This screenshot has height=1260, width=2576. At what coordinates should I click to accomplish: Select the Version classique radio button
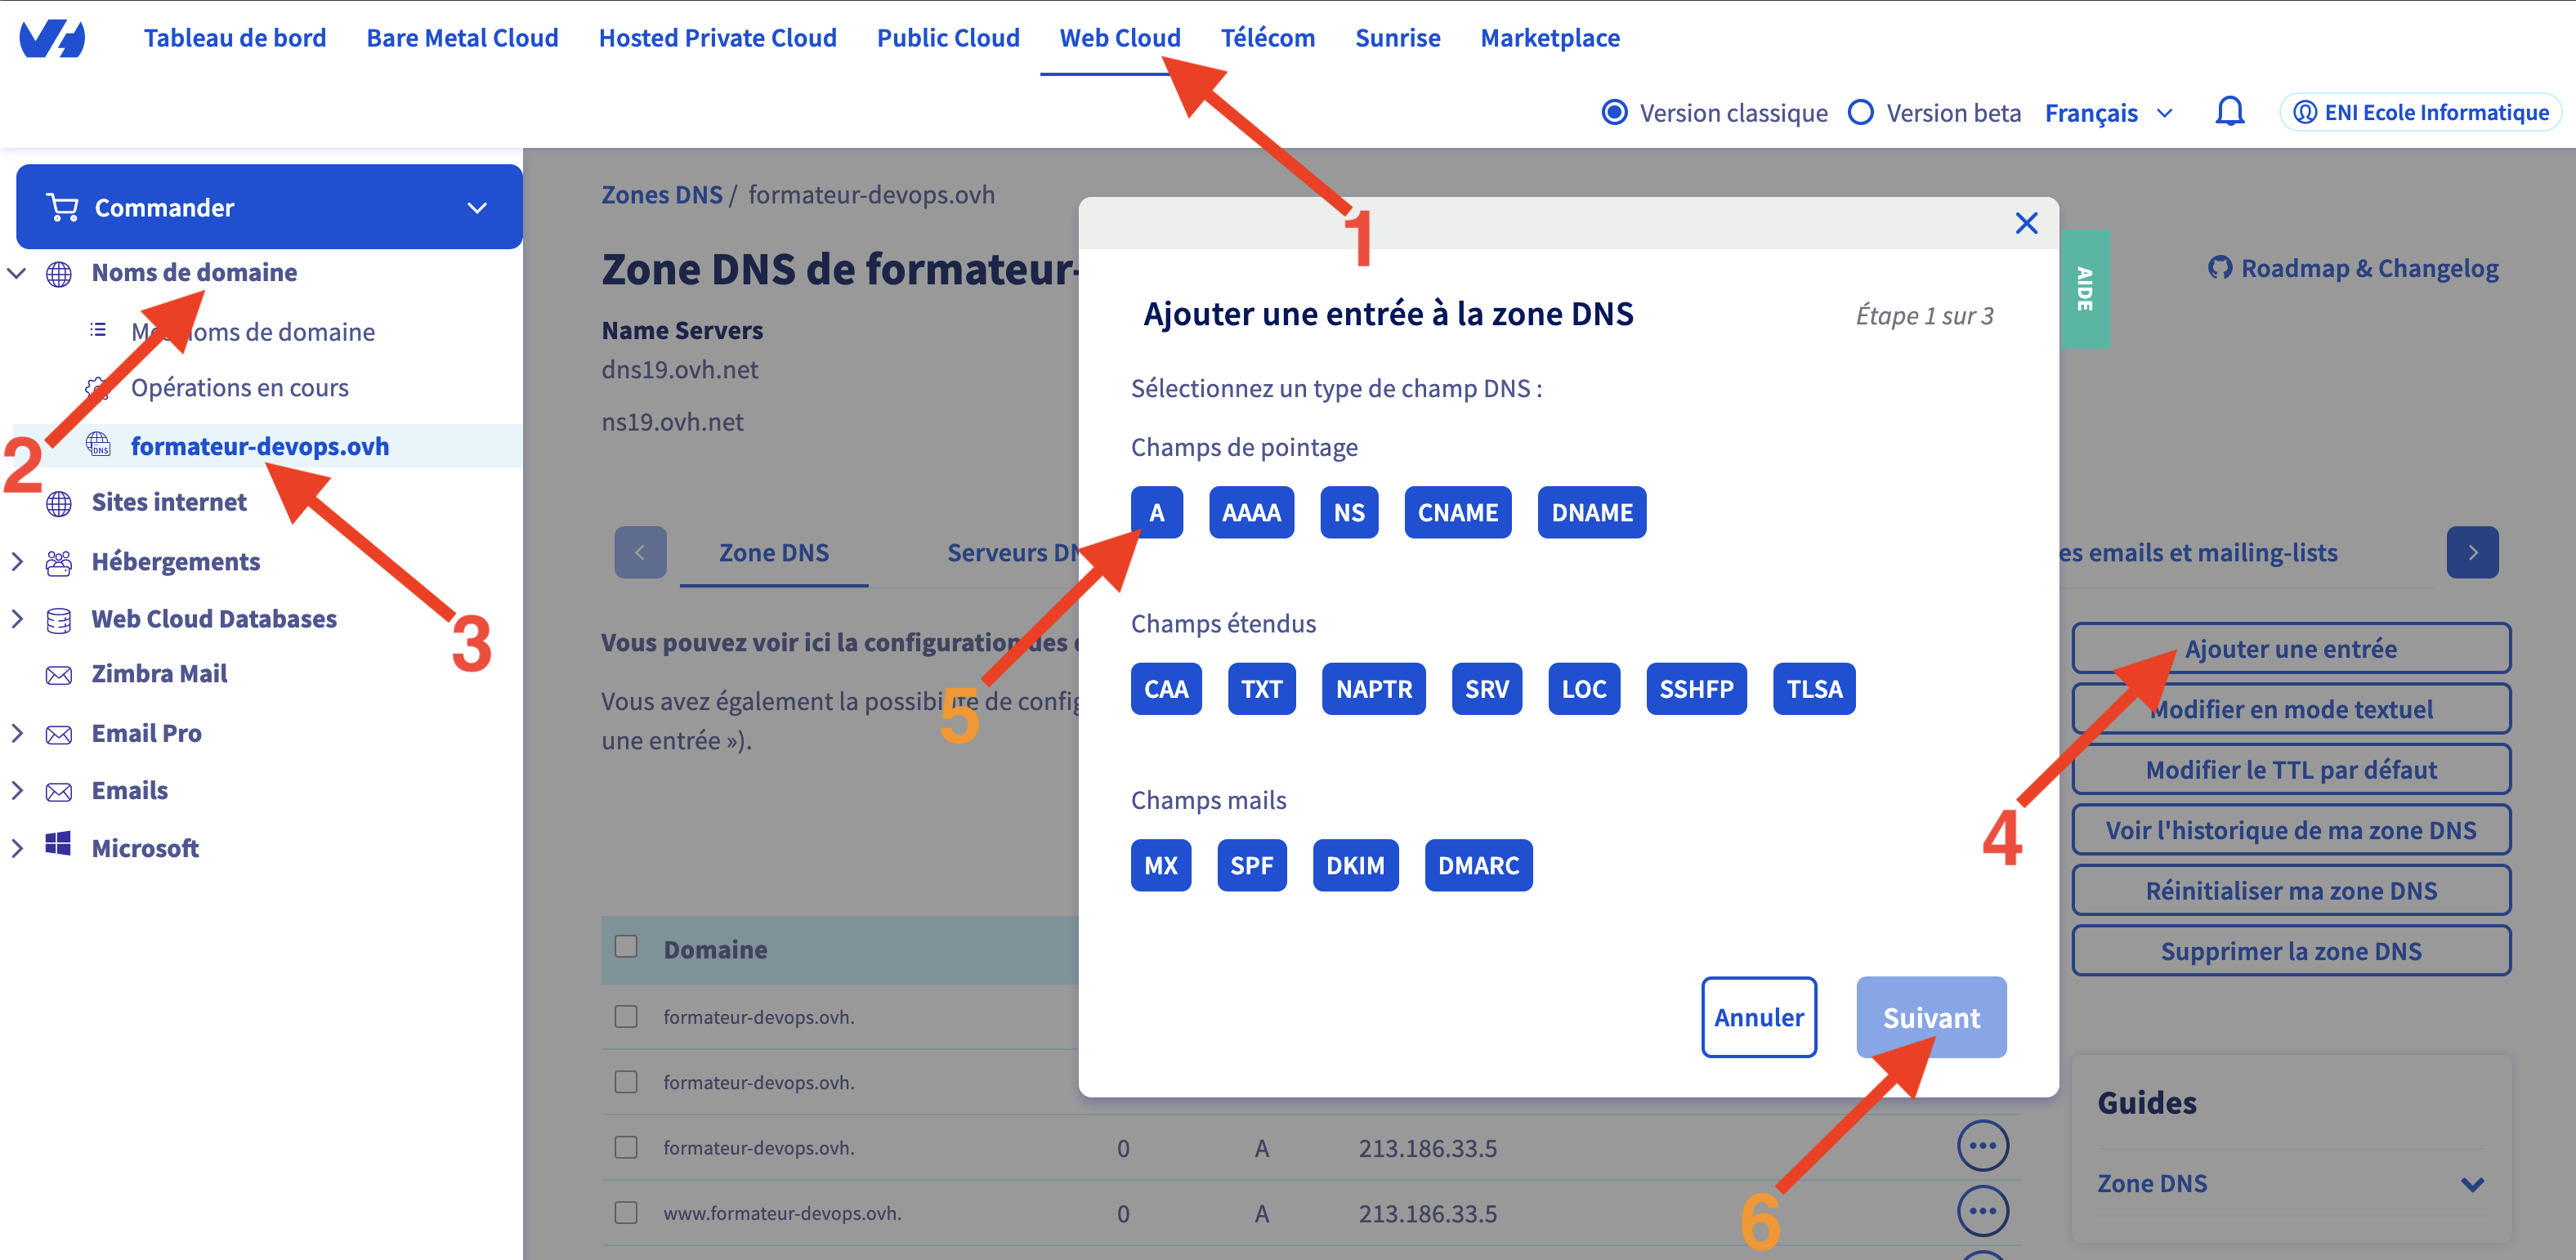(x=1614, y=112)
